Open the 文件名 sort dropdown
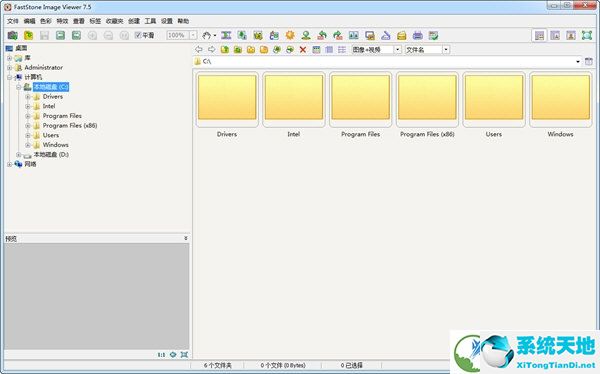Screen dimensions: 600x374 point(446,49)
